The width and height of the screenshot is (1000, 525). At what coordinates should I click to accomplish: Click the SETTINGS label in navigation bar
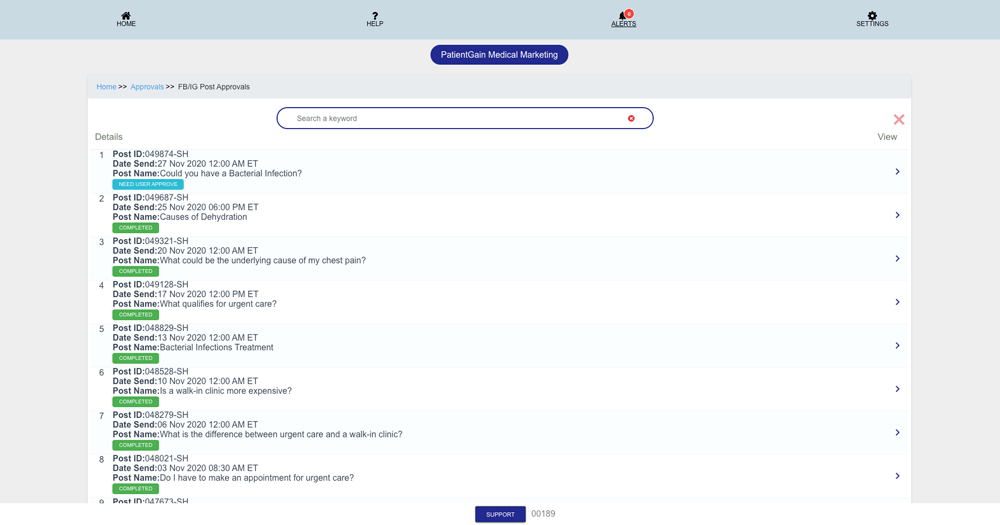(872, 24)
